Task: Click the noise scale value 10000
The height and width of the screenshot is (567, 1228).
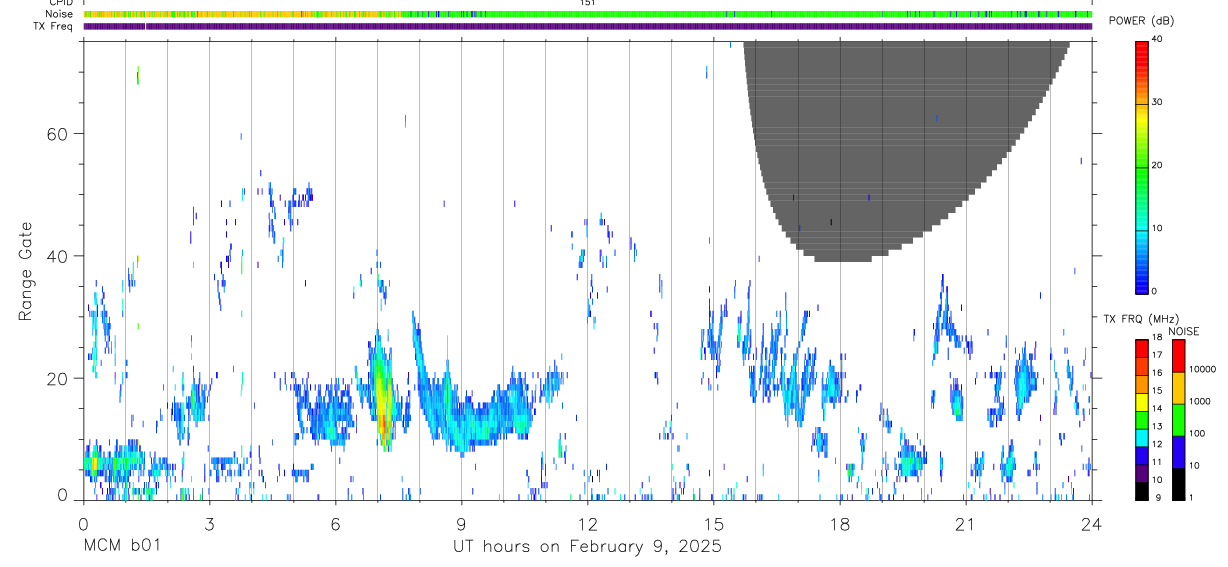Action: pyautogui.click(x=1201, y=369)
